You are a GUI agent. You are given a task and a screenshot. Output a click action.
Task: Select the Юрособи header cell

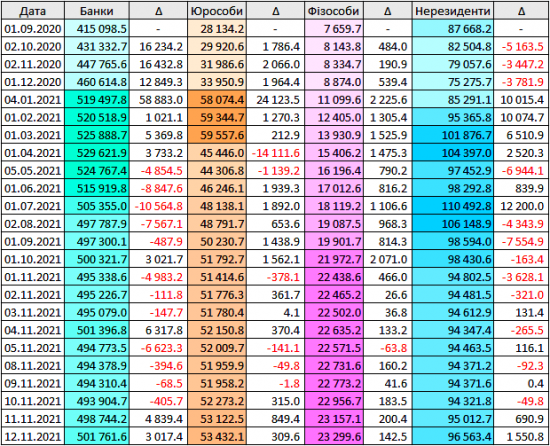tap(217, 11)
